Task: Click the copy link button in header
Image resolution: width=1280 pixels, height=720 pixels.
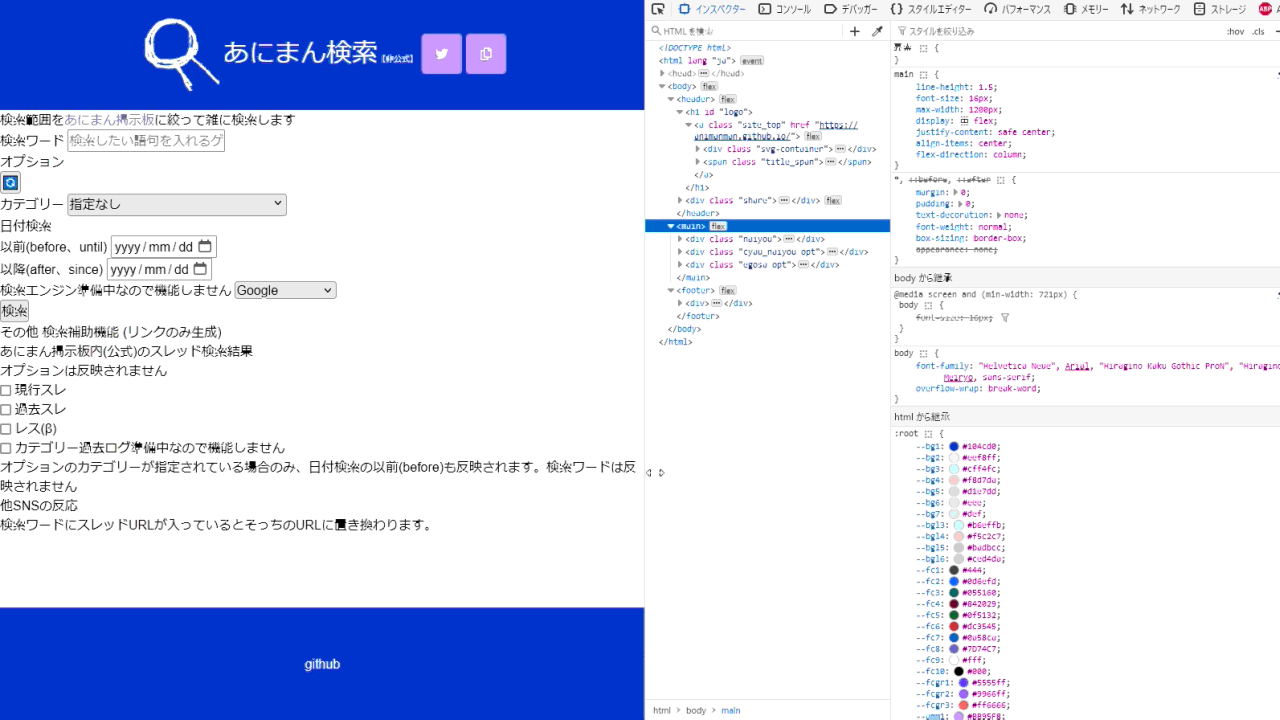Action: click(486, 54)
